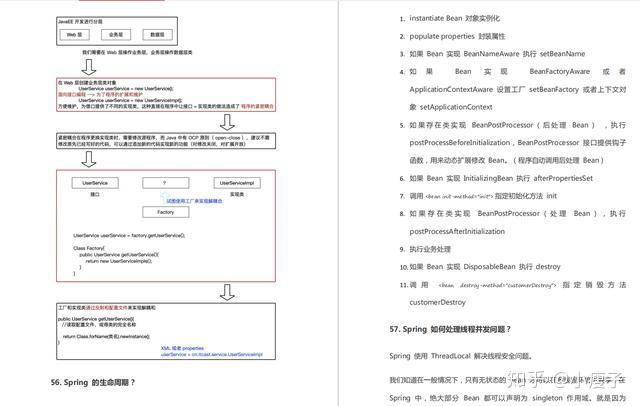Click the text "postProcessAfterInitialization"

pyautogui.click(x=457, y=231)
